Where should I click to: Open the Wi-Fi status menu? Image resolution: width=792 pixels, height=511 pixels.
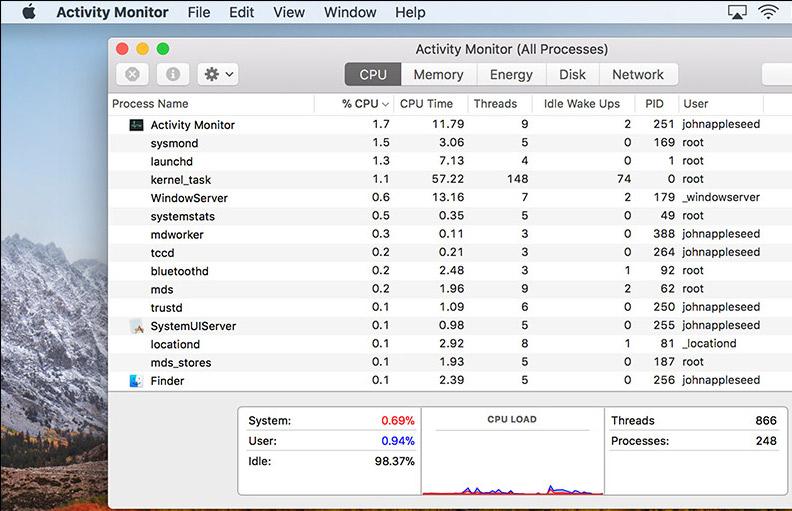point(768,12)
